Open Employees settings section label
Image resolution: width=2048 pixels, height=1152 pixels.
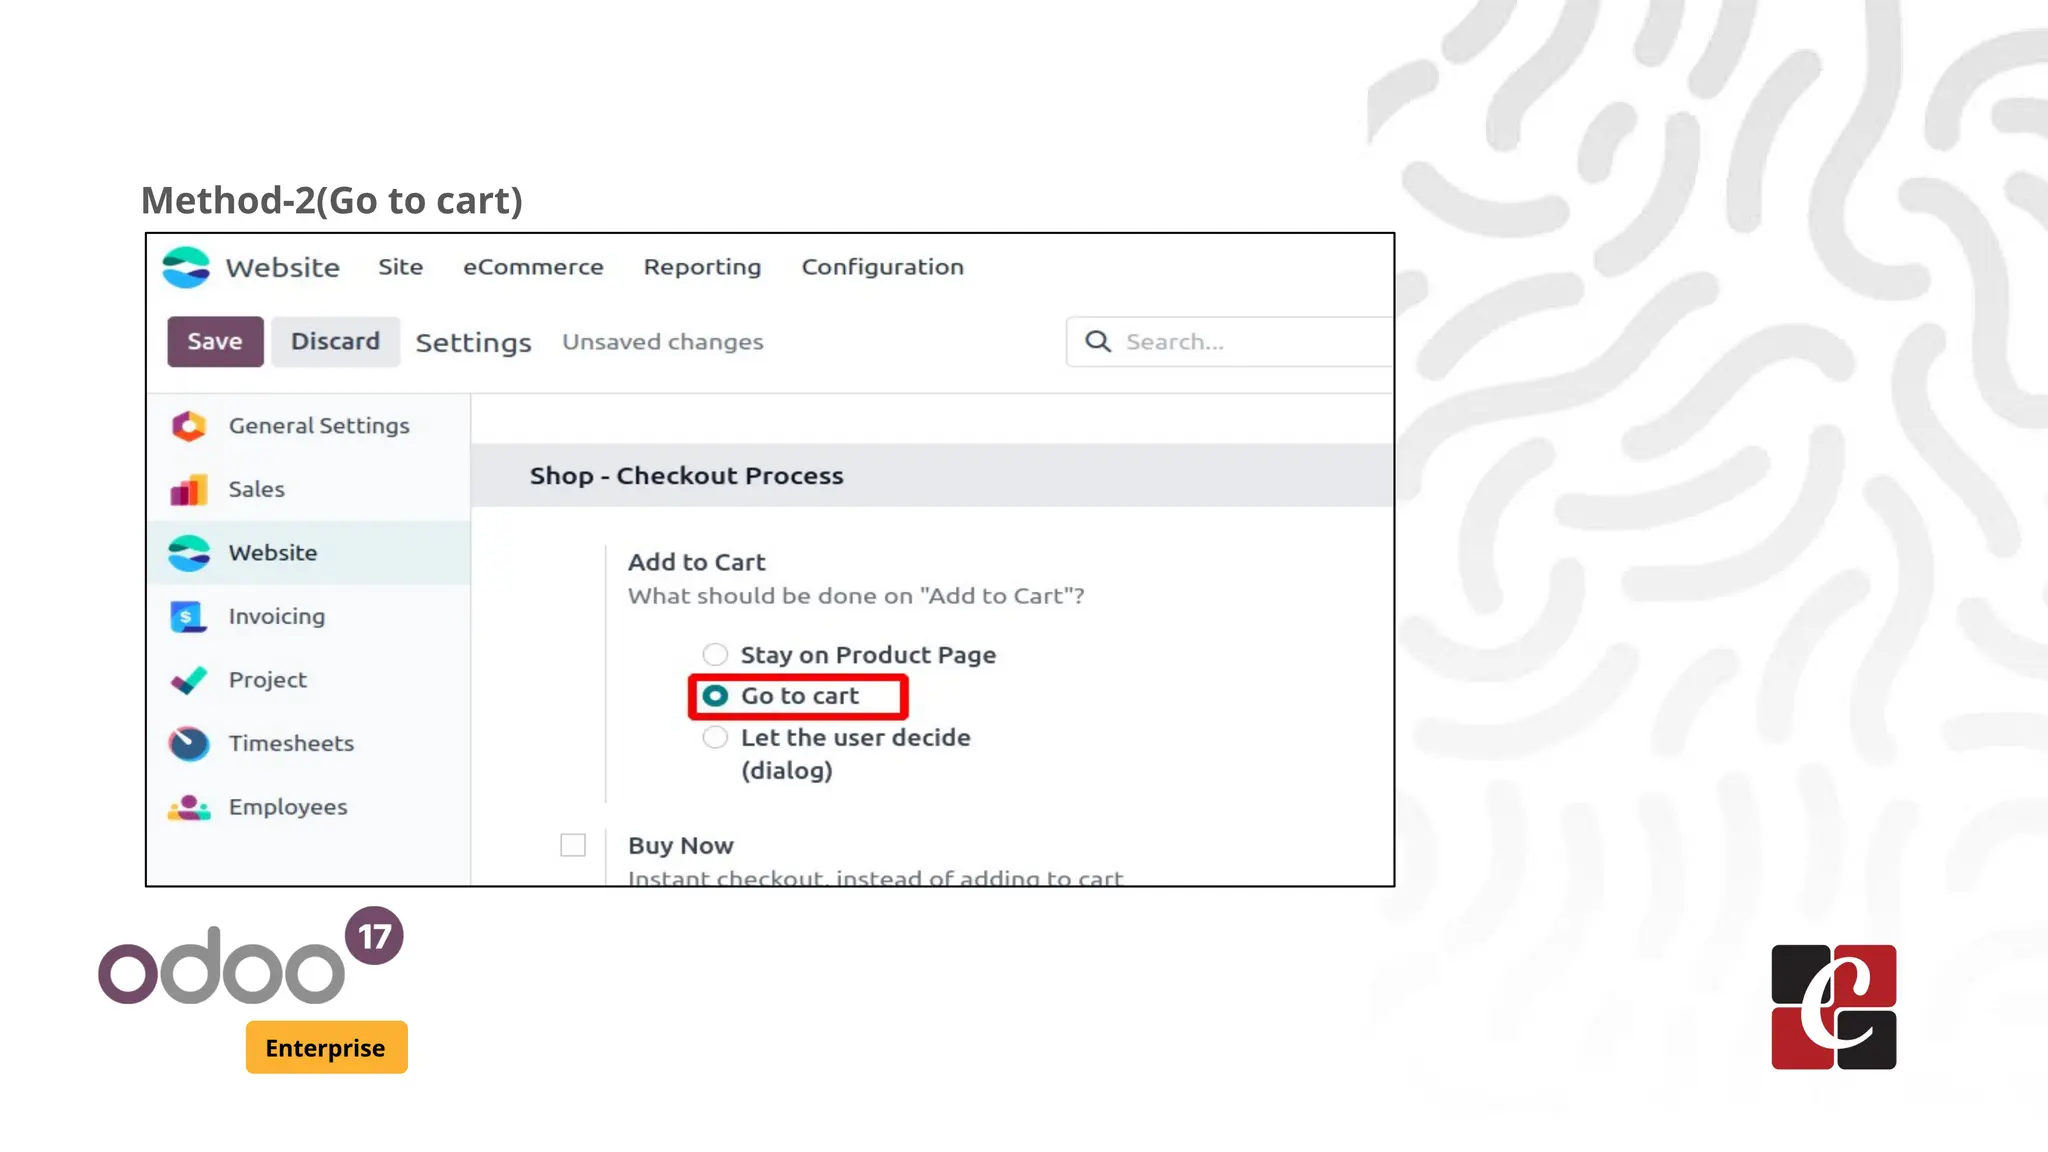287,807
